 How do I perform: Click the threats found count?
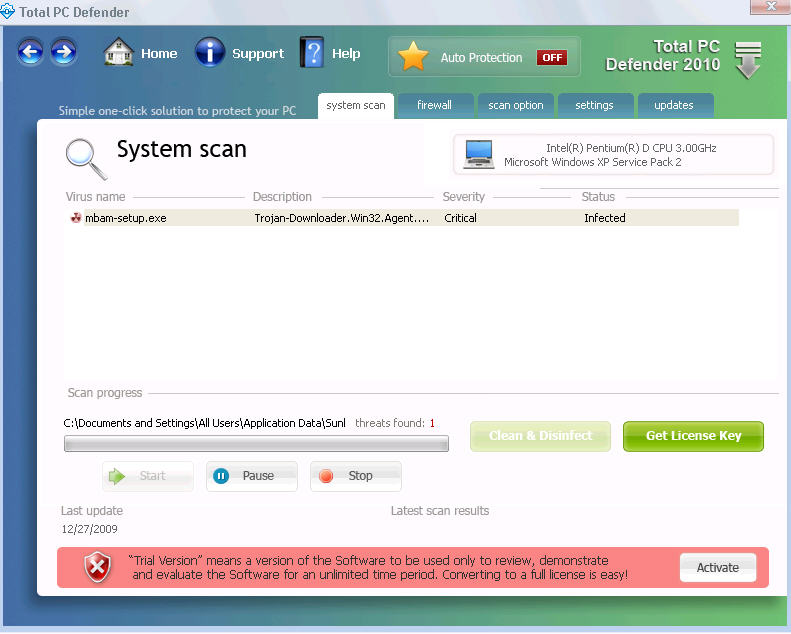pyautogui.click(x=432, y=423)
